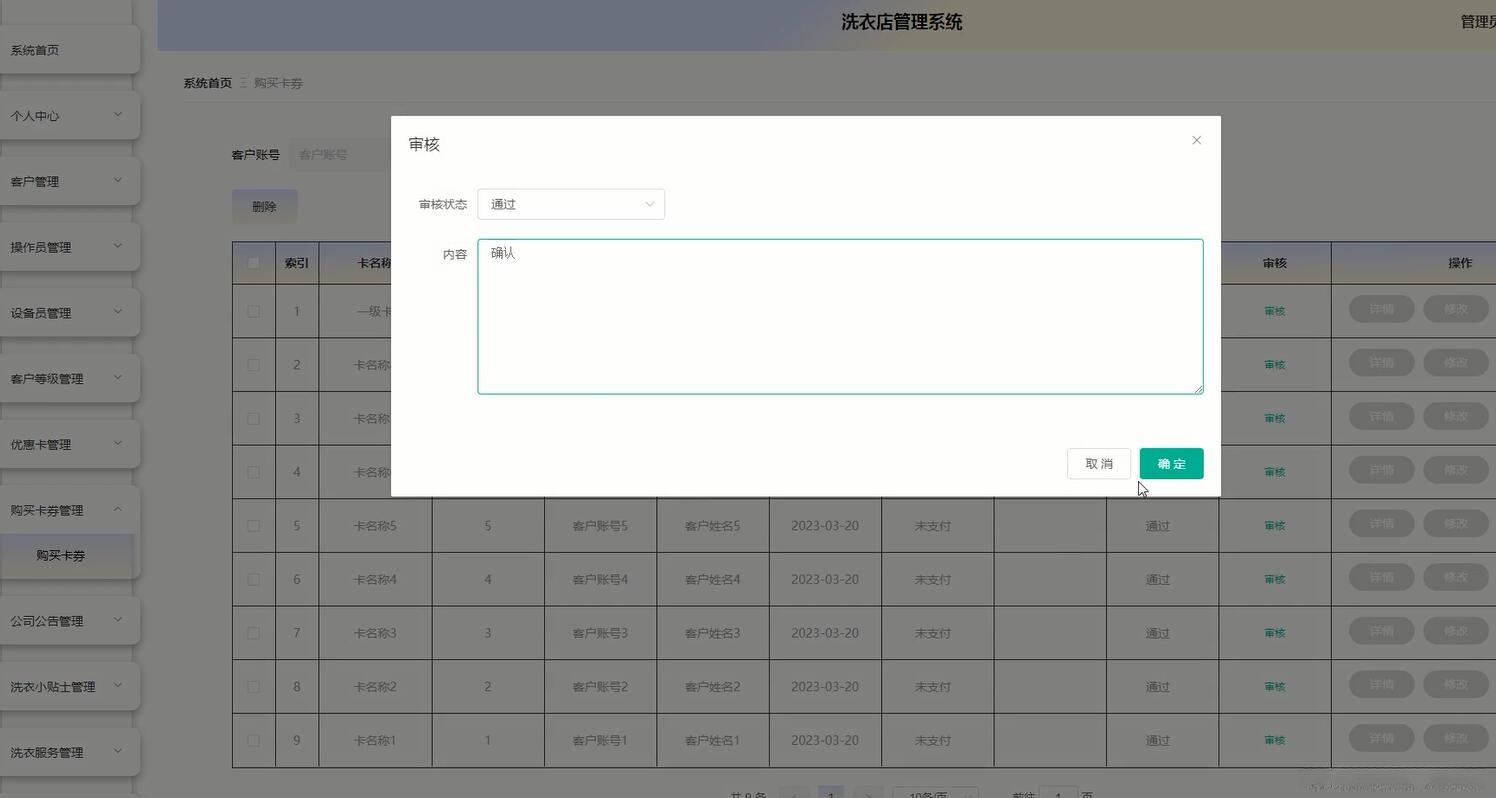
Task: Expand the 优惠卡管理 sidebar menu
Action: [63, 444]
